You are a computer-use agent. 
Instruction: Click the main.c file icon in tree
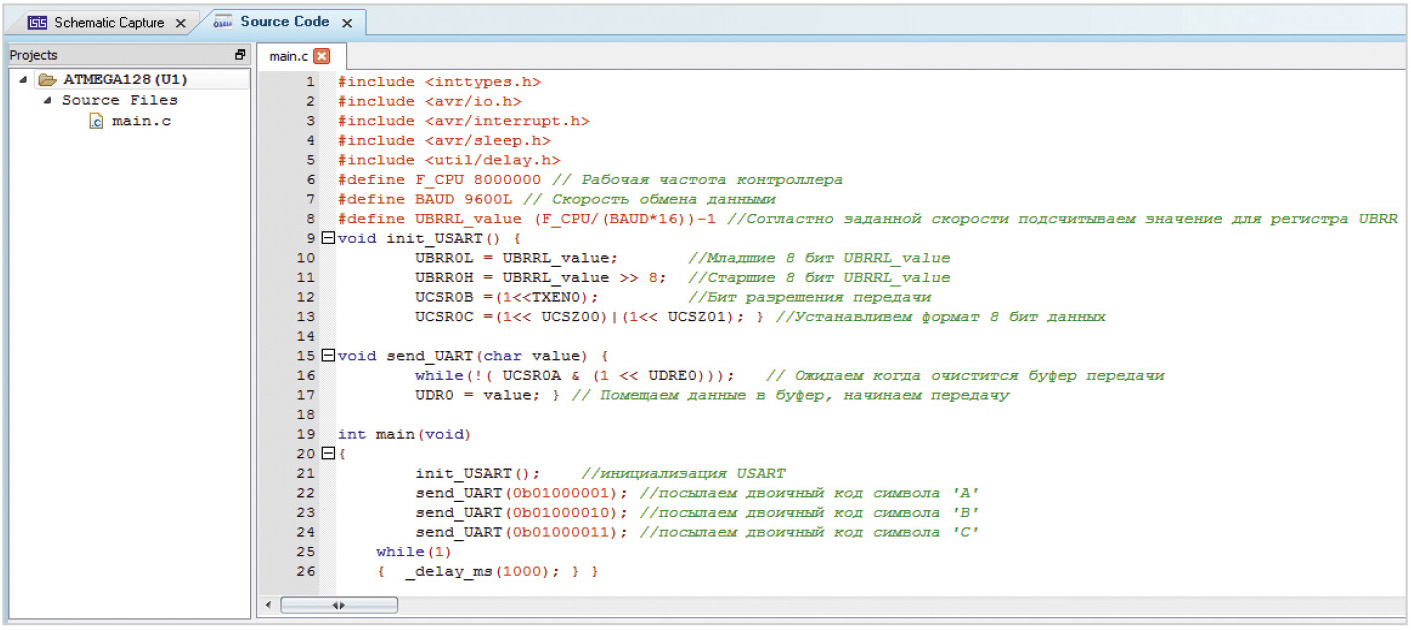pyautogui.click(x=97, y=121)
